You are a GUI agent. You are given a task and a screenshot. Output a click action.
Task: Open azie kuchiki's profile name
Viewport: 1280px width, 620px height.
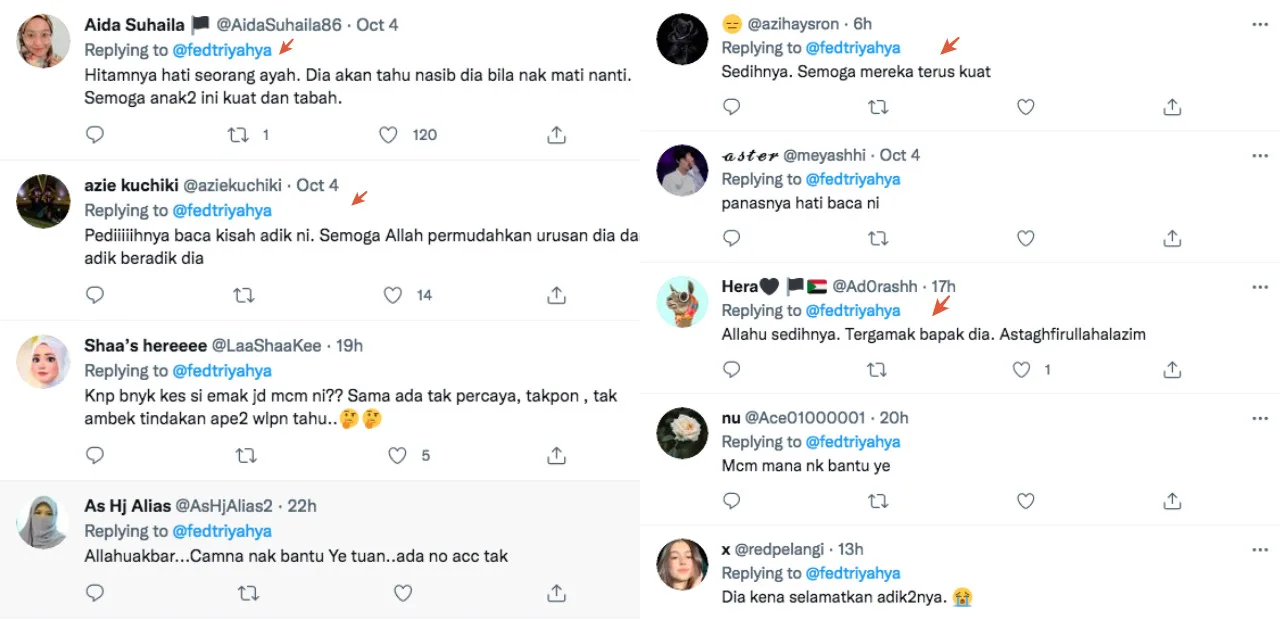[131, 185]
